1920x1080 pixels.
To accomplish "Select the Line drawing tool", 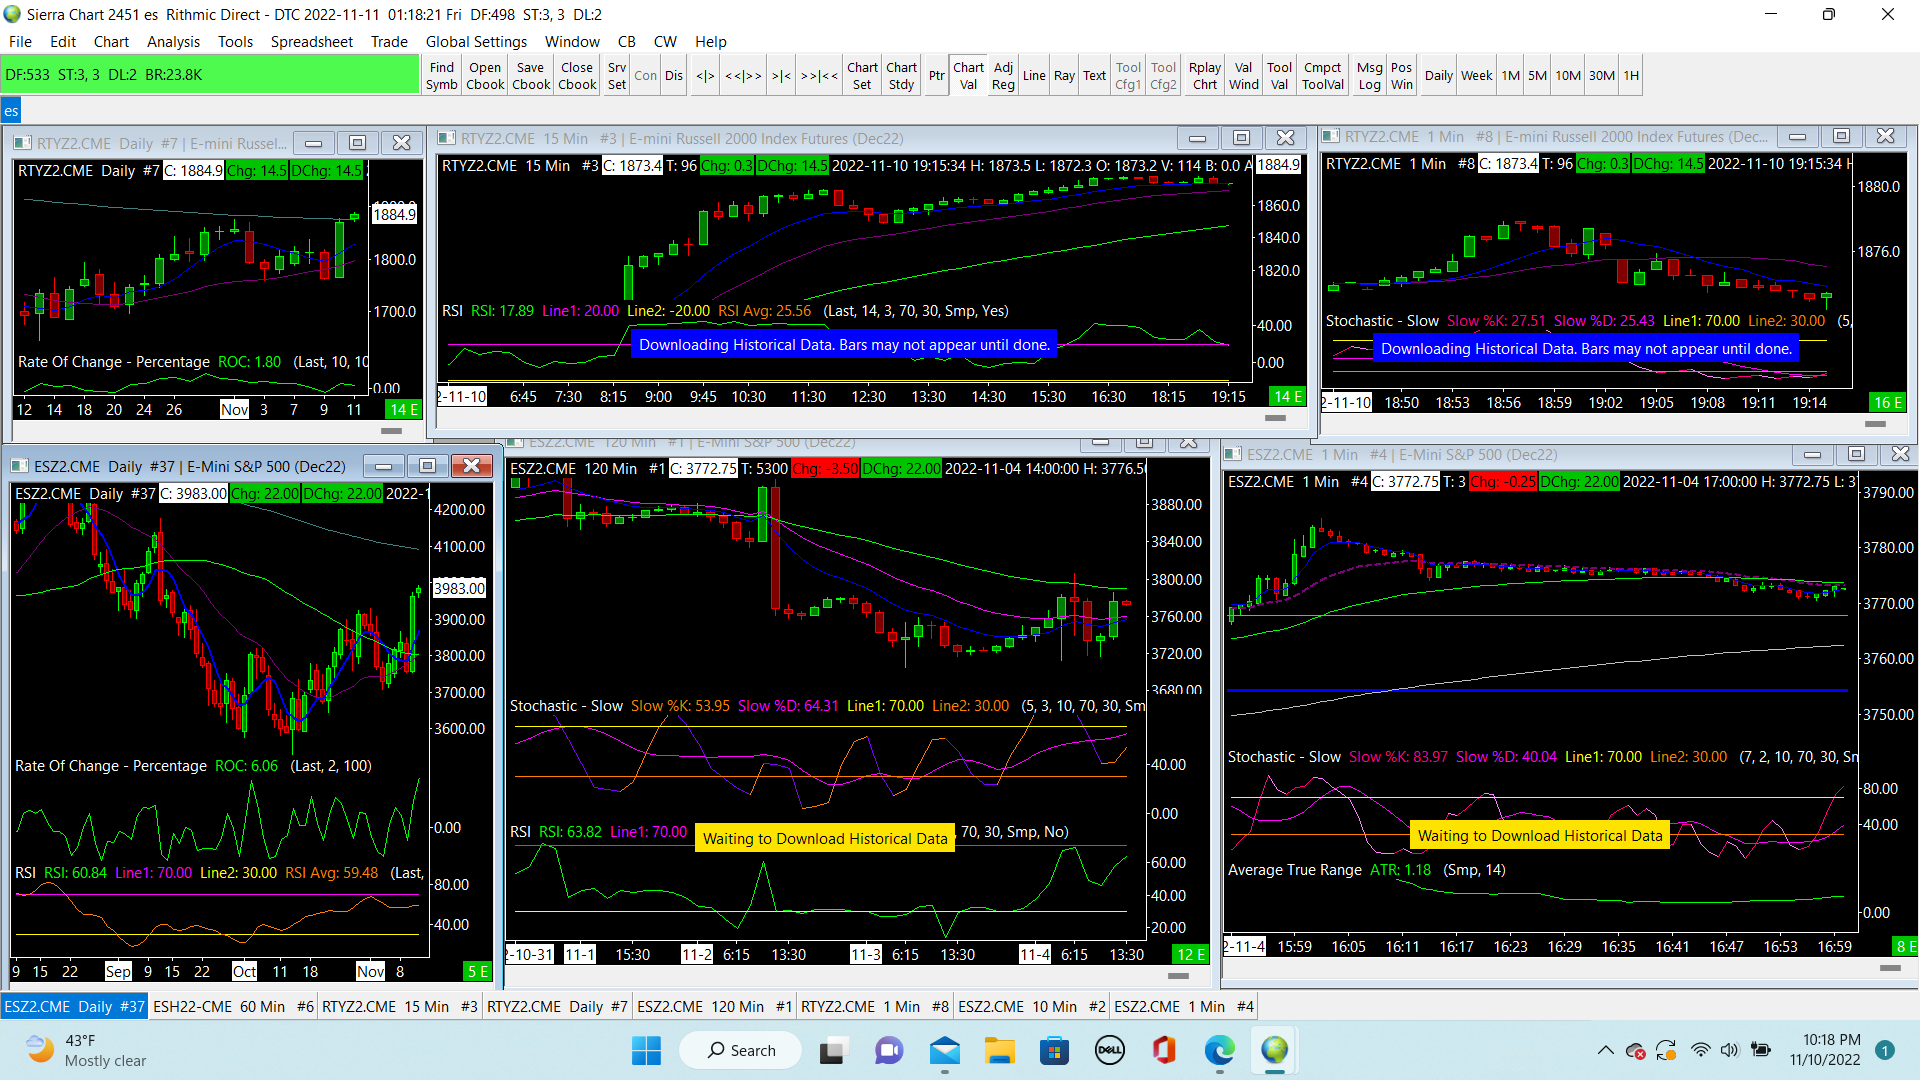I will (x=1034, y=75).
